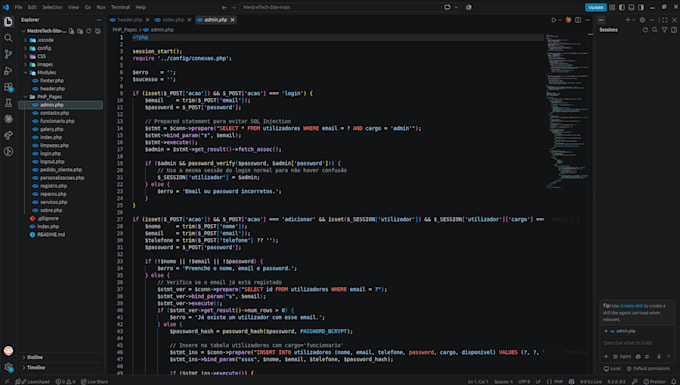This screenshot has height=385, width=680.
Task: Click New Folder icon in Explorer header
Action: coord(80,31)
